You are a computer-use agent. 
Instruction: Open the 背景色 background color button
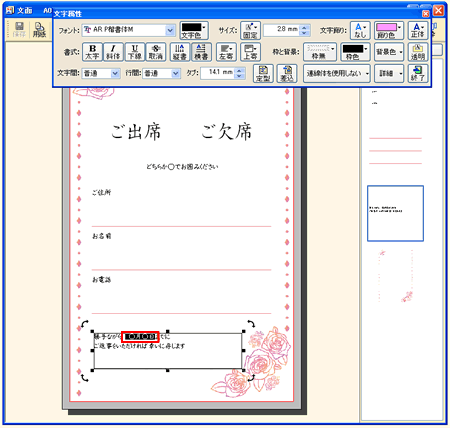point(389,52)
